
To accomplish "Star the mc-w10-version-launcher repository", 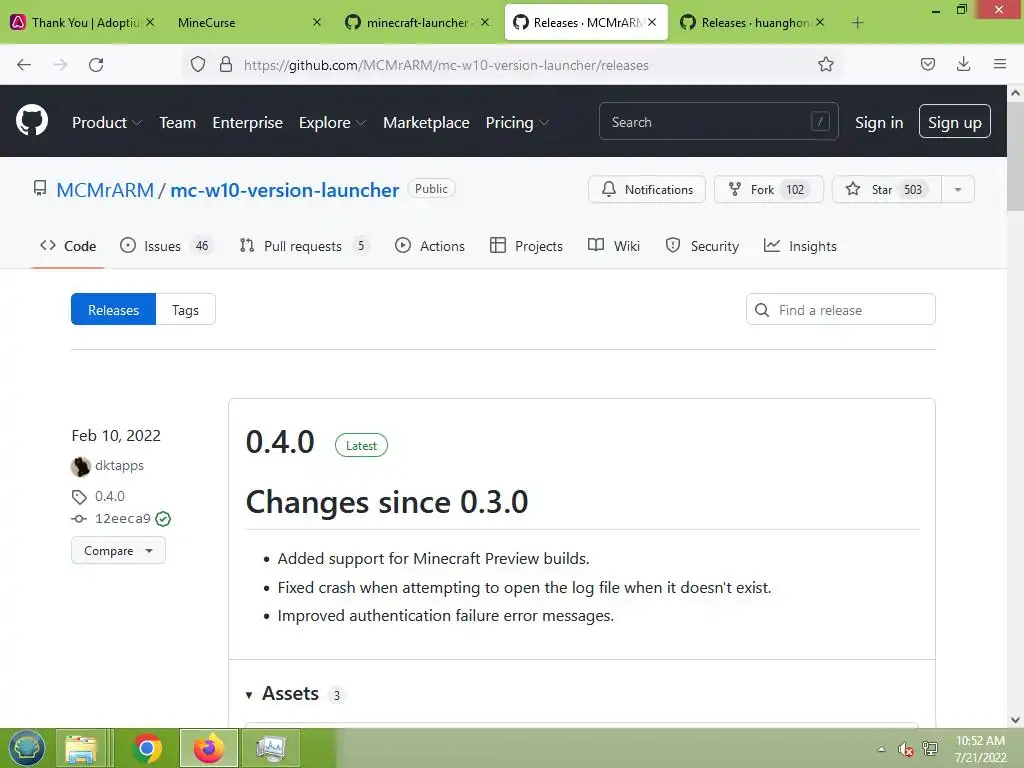I will (x=887, y=189).
